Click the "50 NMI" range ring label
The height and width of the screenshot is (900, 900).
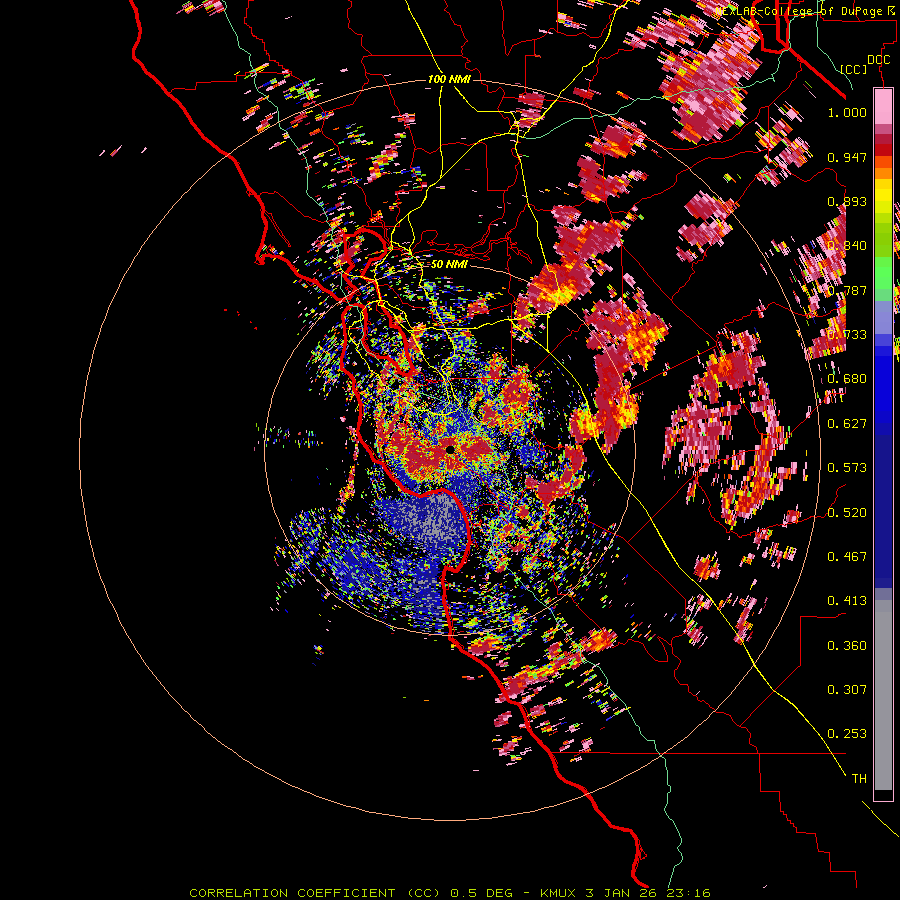tap(449, 264)
